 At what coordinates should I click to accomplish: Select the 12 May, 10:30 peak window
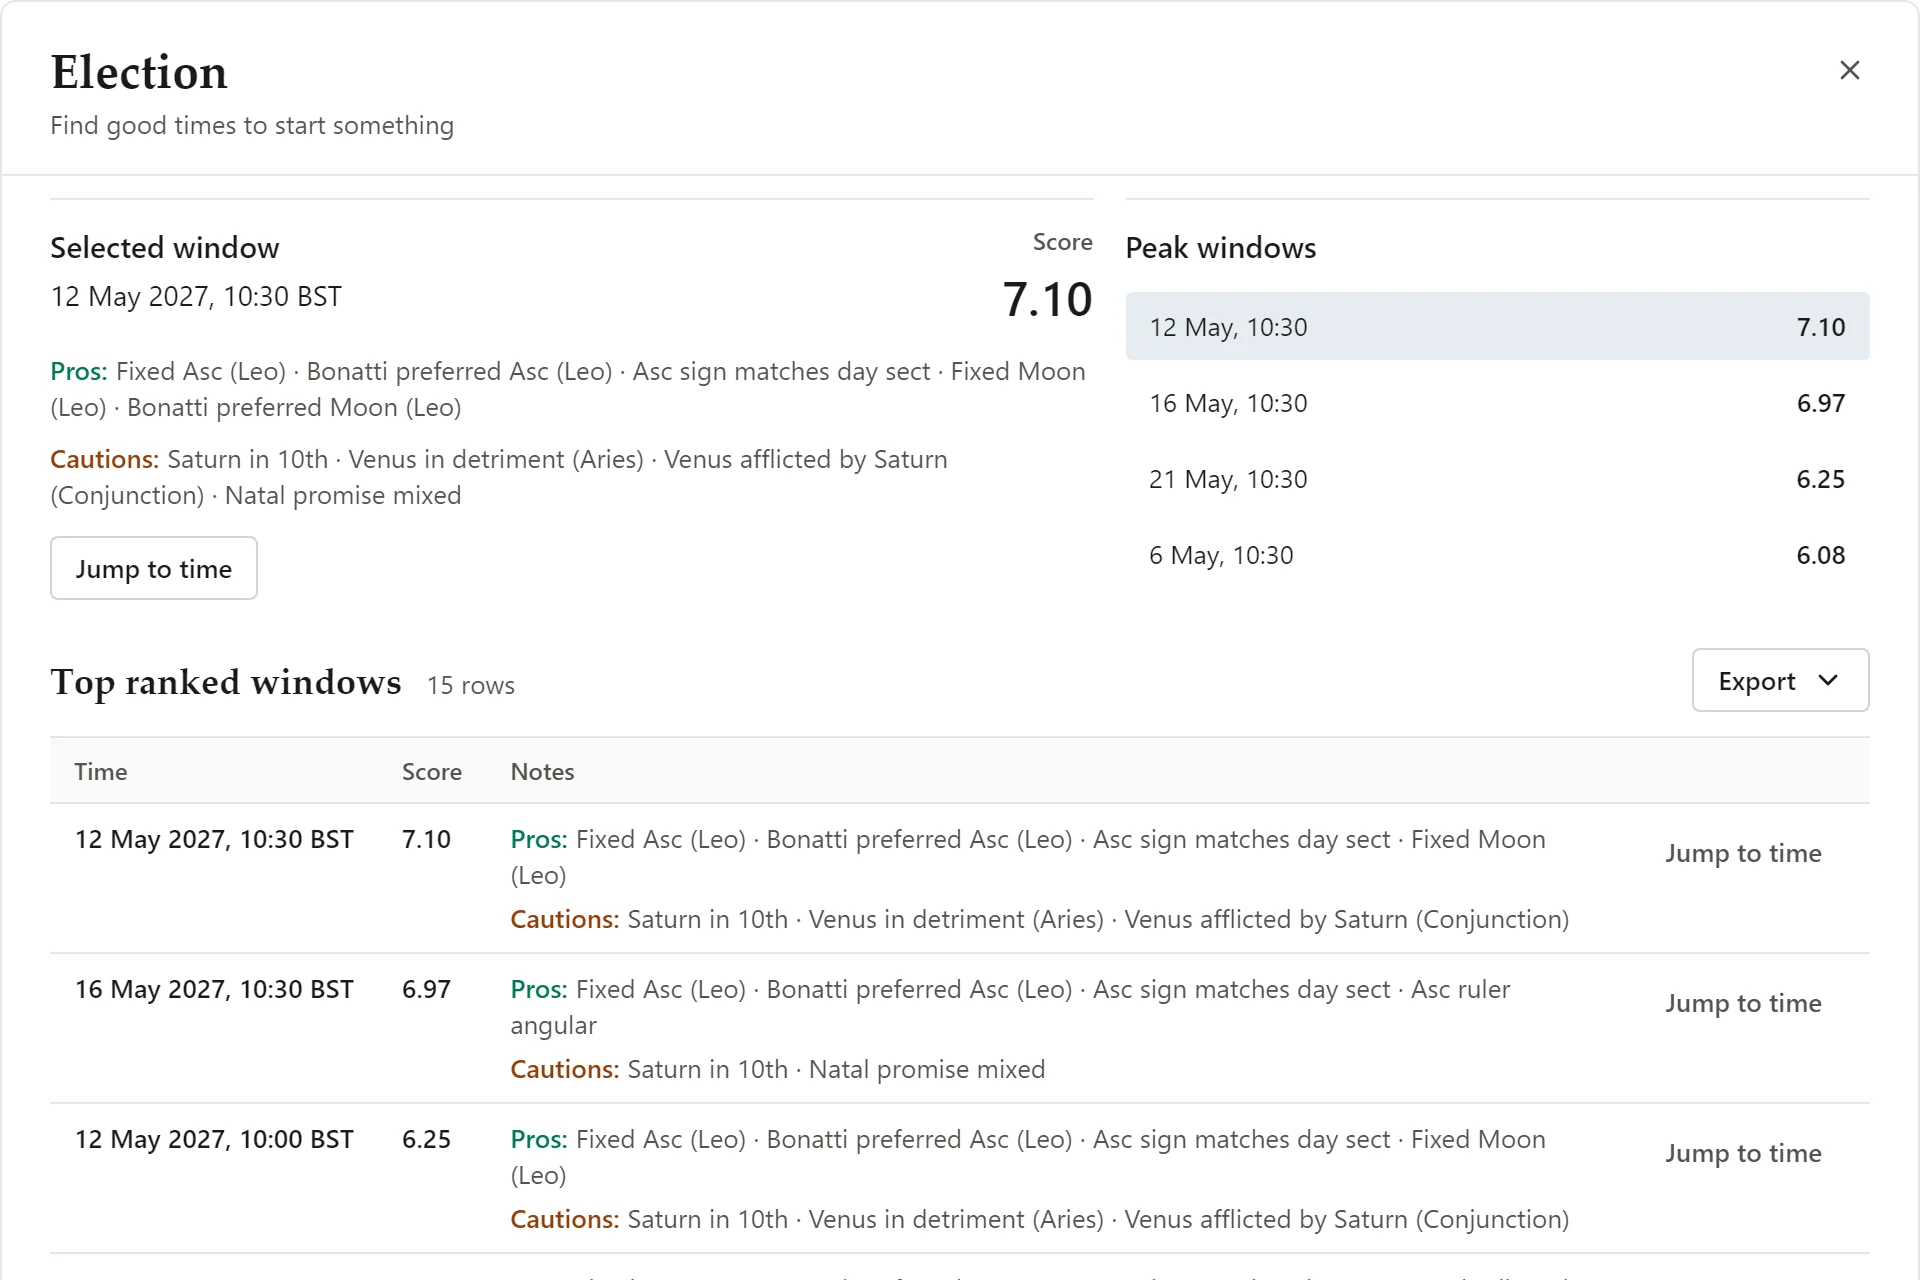click(1497, 326)
